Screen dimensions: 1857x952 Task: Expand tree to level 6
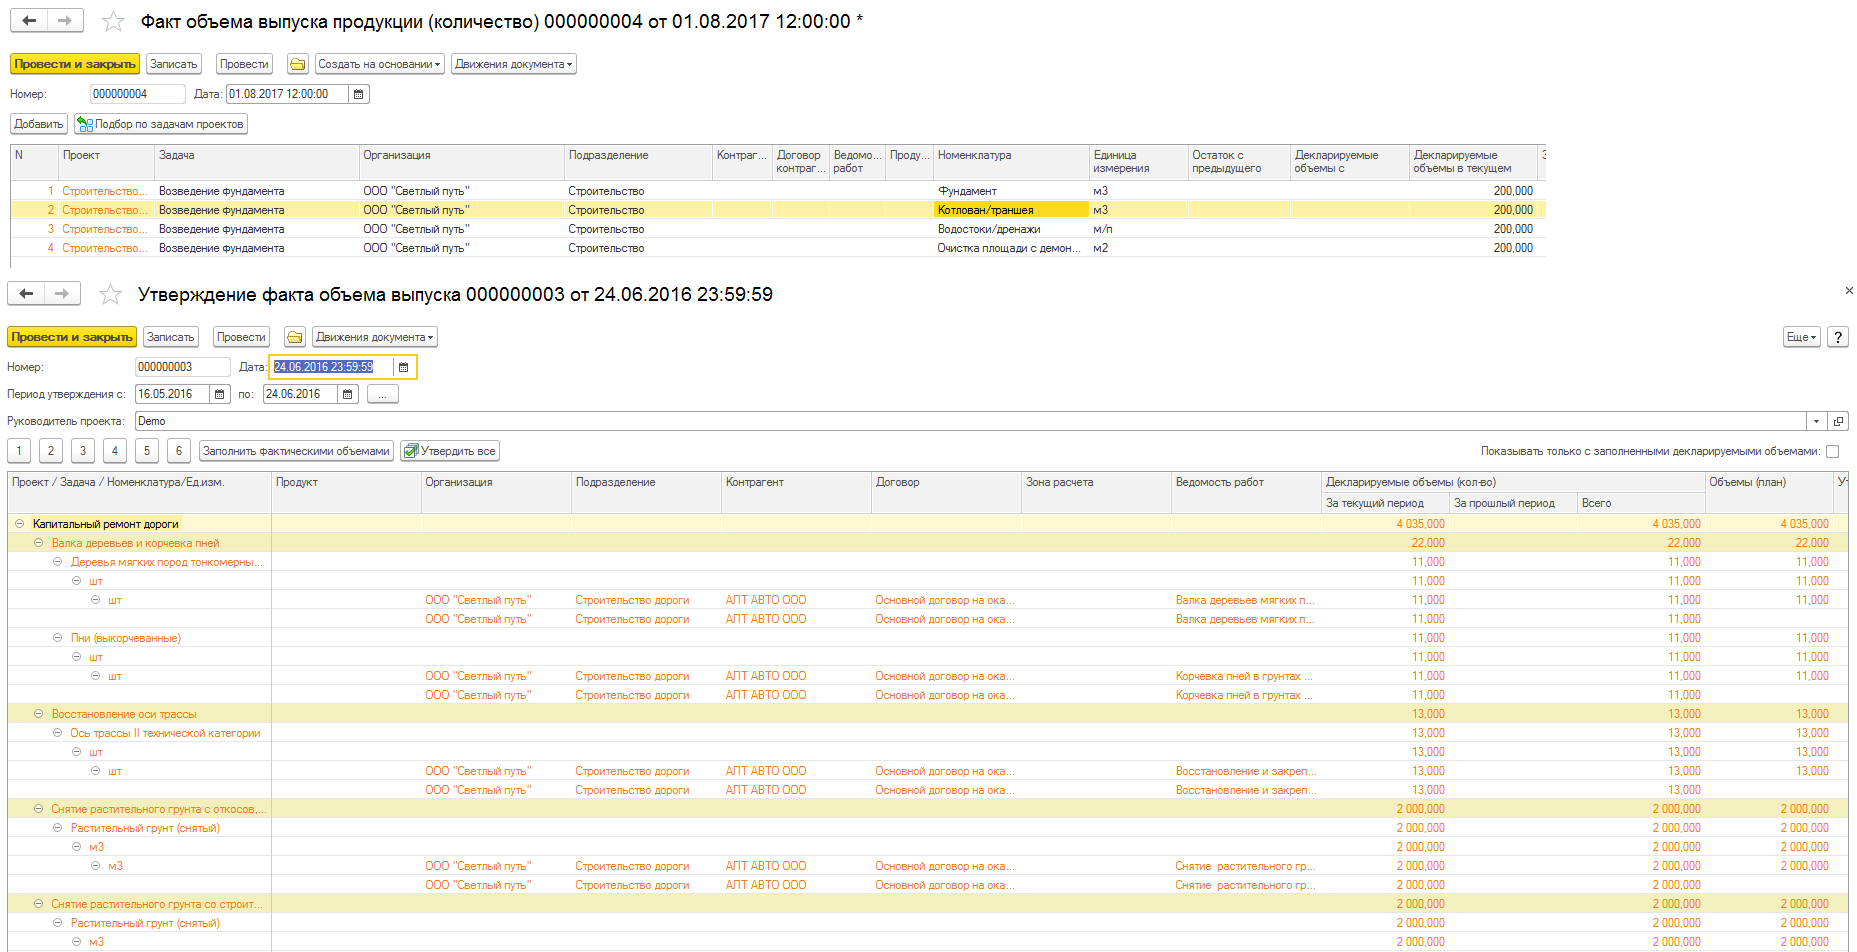click(179, 451)
